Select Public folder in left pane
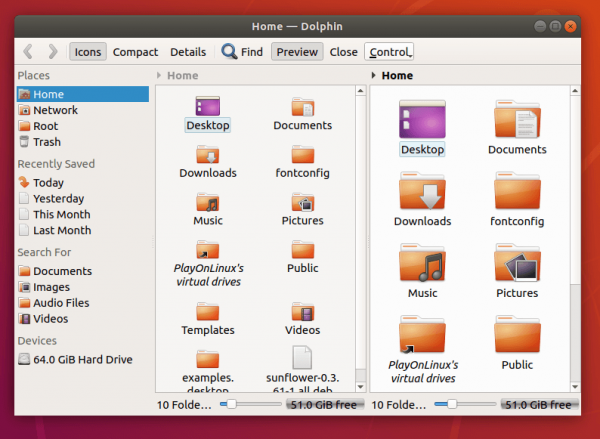Image resolution: width=600 pixels, height=439 pixels. 303,257
